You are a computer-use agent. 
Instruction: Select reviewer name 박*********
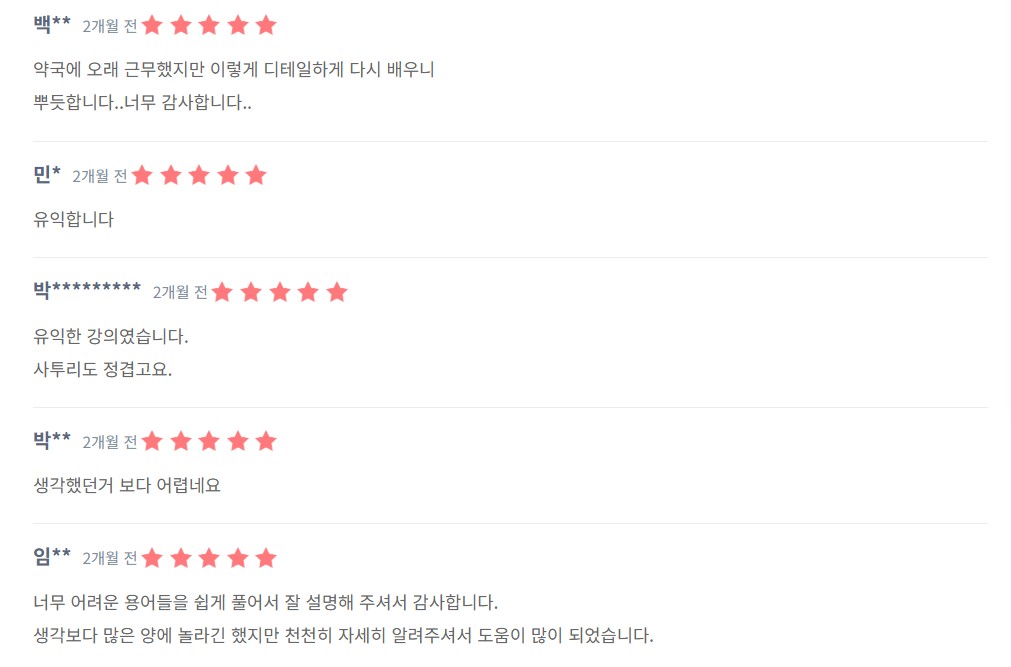(87, 290)
